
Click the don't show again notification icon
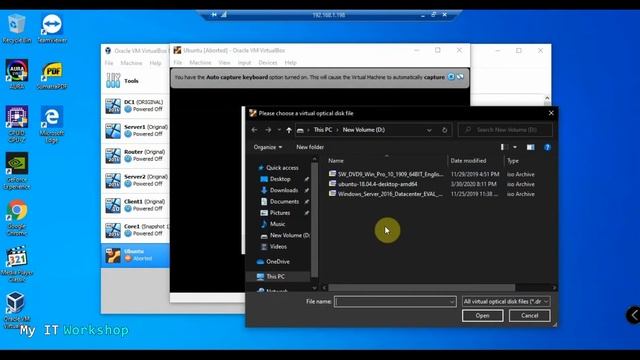460,77
